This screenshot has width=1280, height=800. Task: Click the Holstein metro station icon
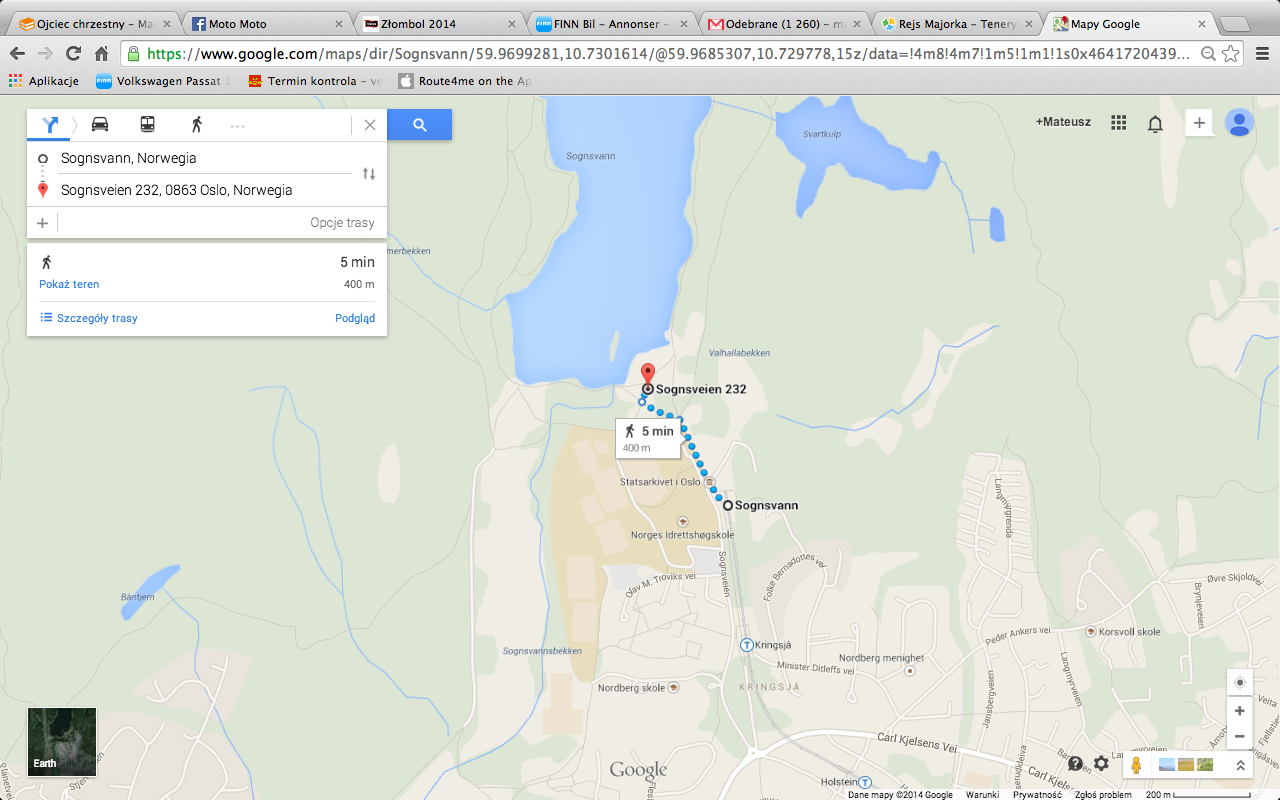[866, 782]
